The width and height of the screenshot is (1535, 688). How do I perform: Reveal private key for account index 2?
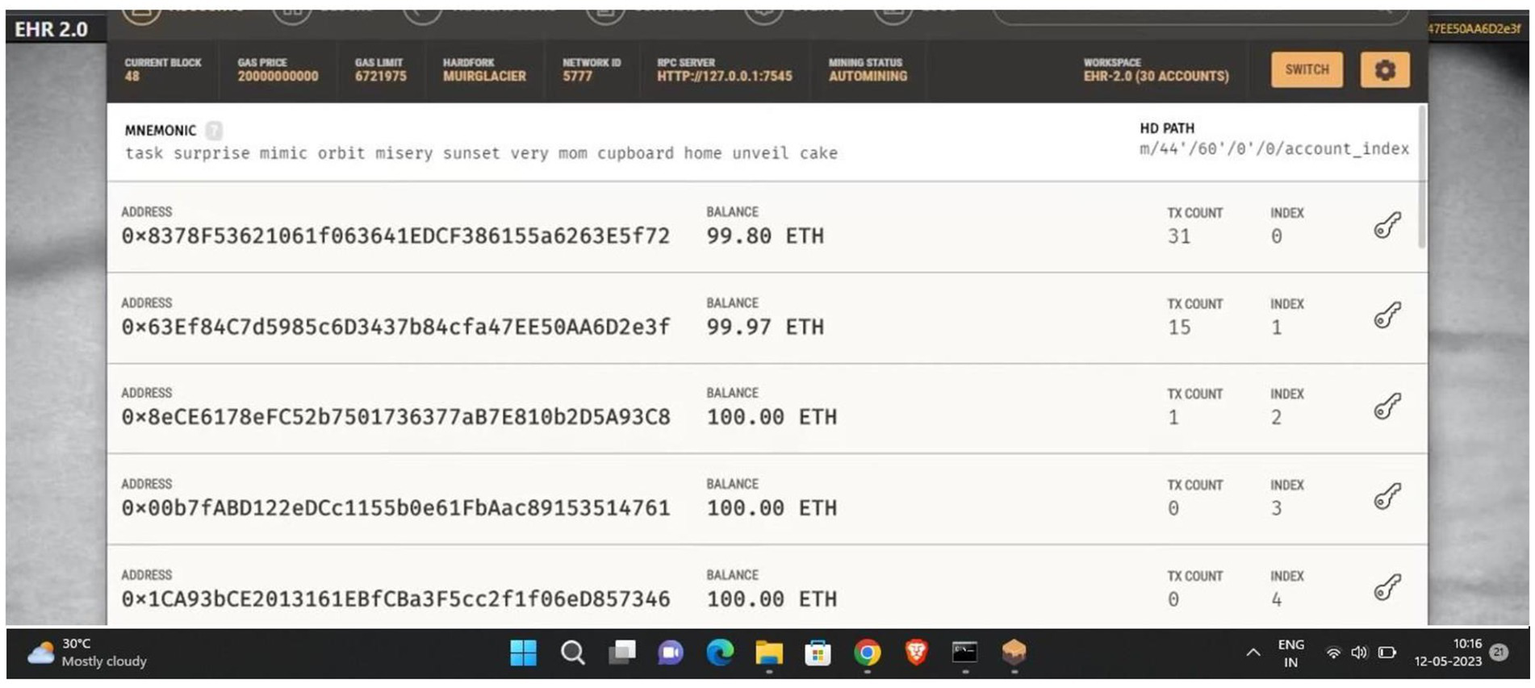tap(1387, 407)
